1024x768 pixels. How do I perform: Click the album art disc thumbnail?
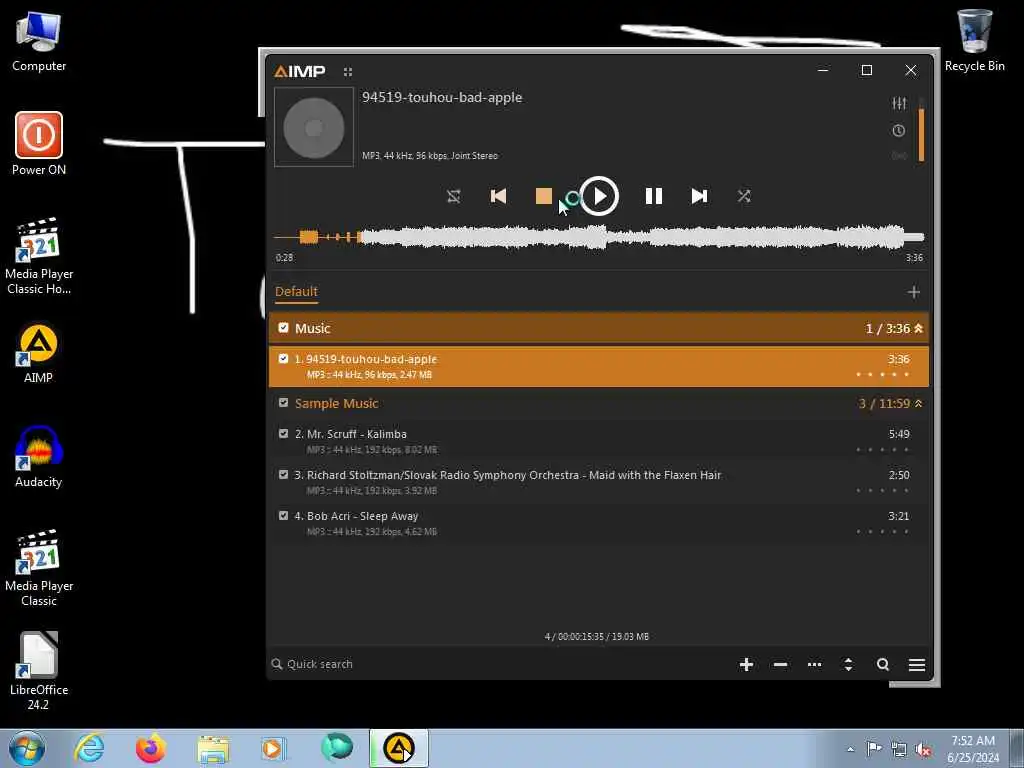314,127
